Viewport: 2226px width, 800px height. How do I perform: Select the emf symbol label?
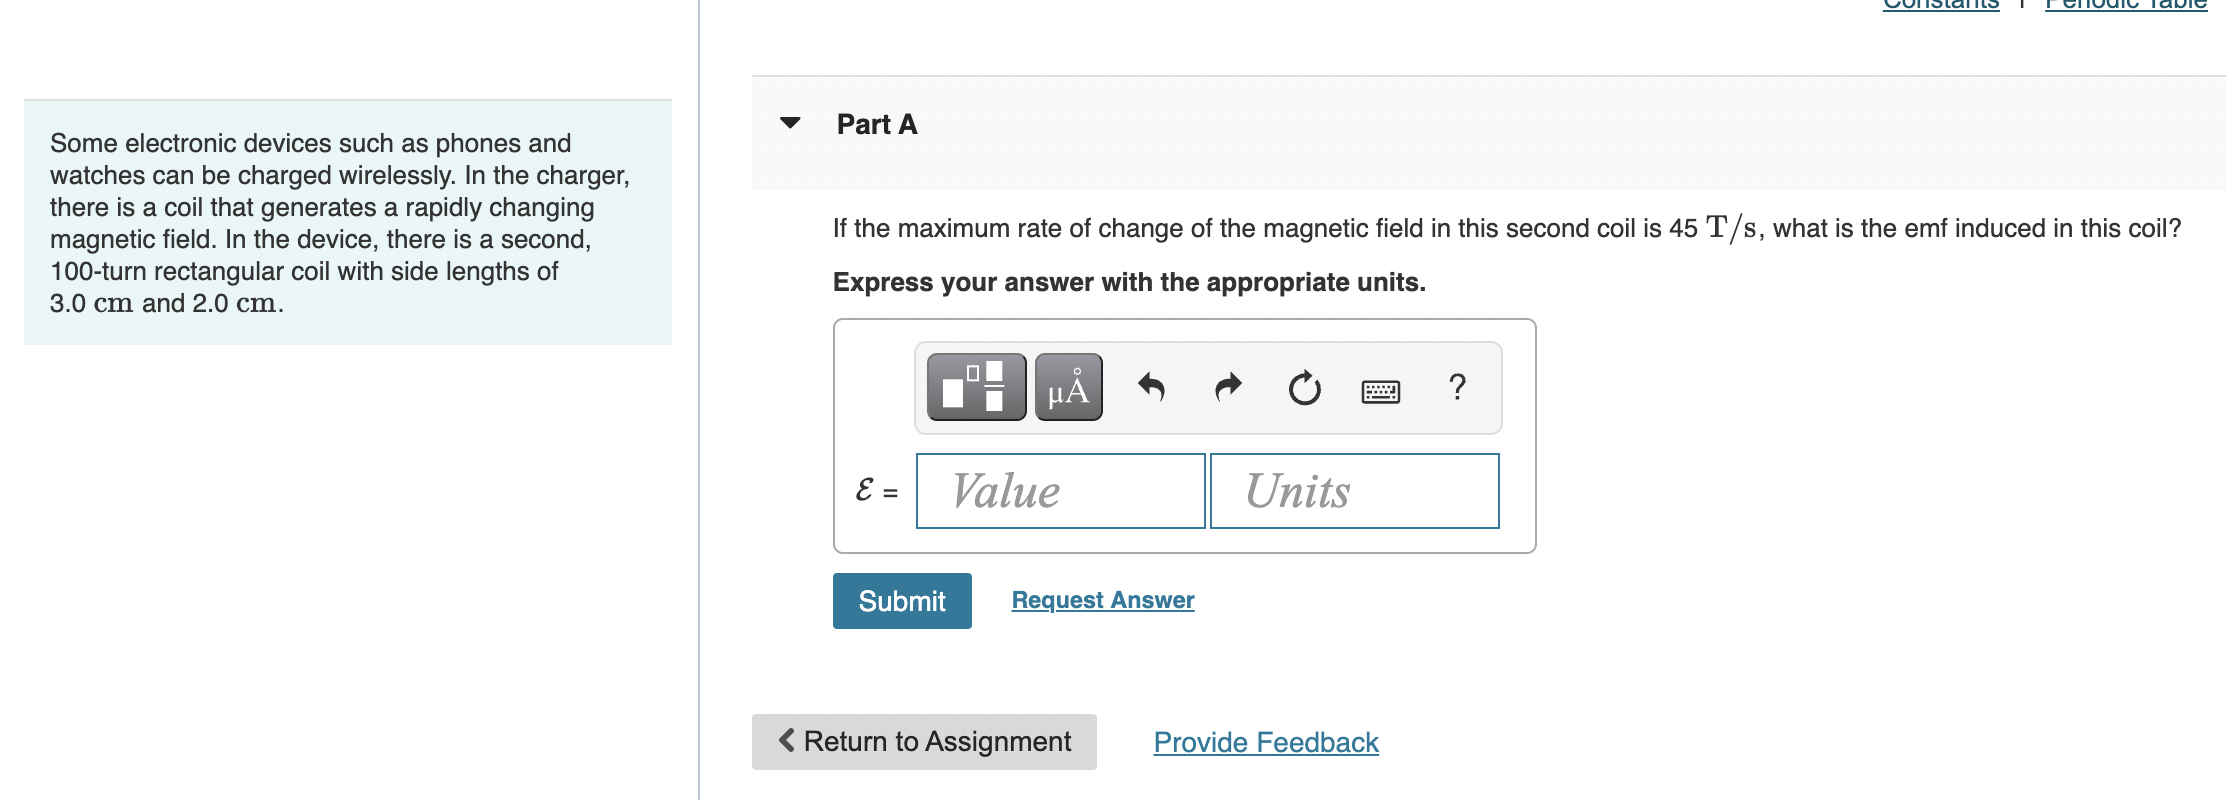865,490
